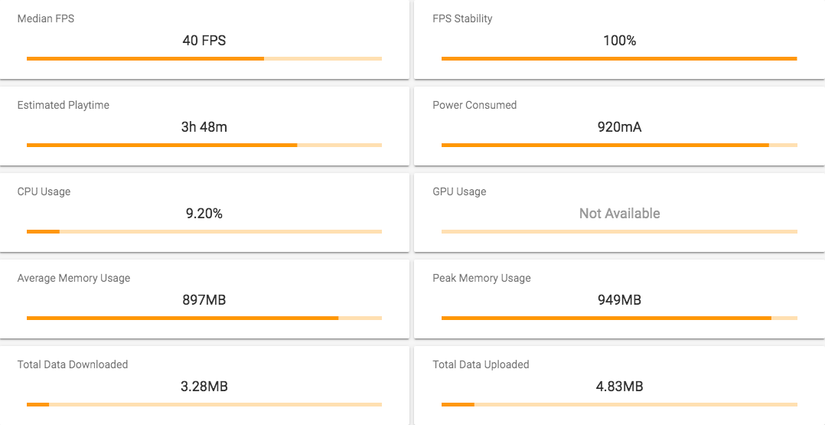This screenshot has height=425, width=825.
Task: Click the Total Data Downloaded bar
Action: 204,404
